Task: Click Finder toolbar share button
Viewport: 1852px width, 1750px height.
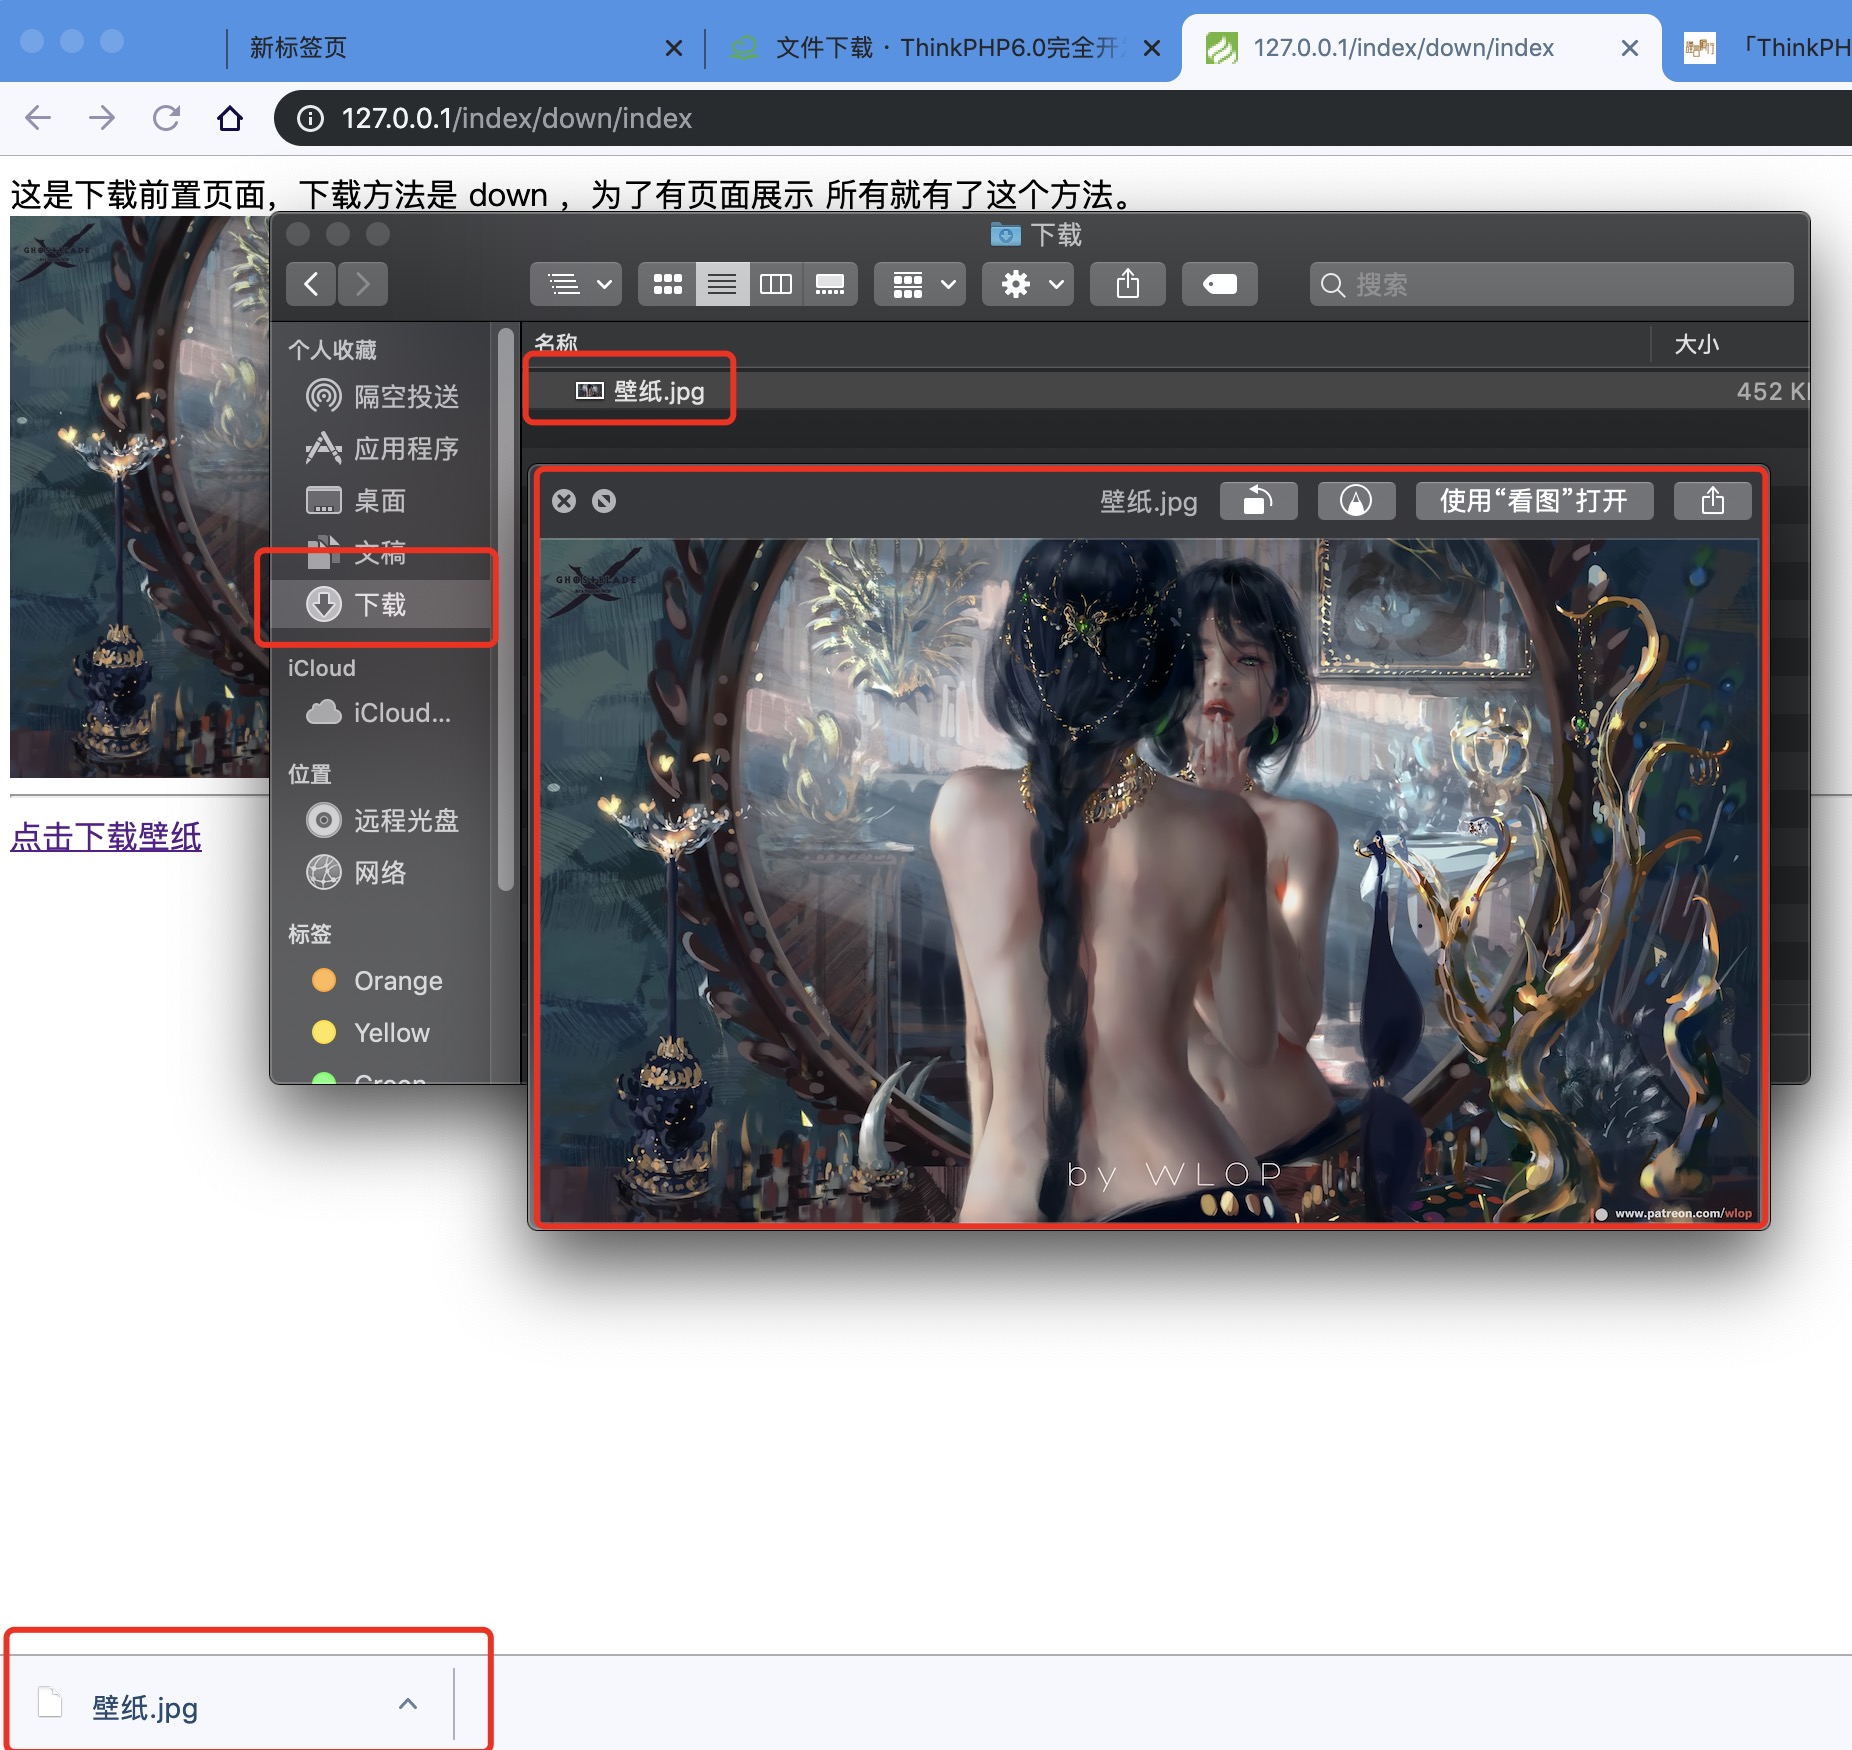Action: click(x=1128, y=284)
